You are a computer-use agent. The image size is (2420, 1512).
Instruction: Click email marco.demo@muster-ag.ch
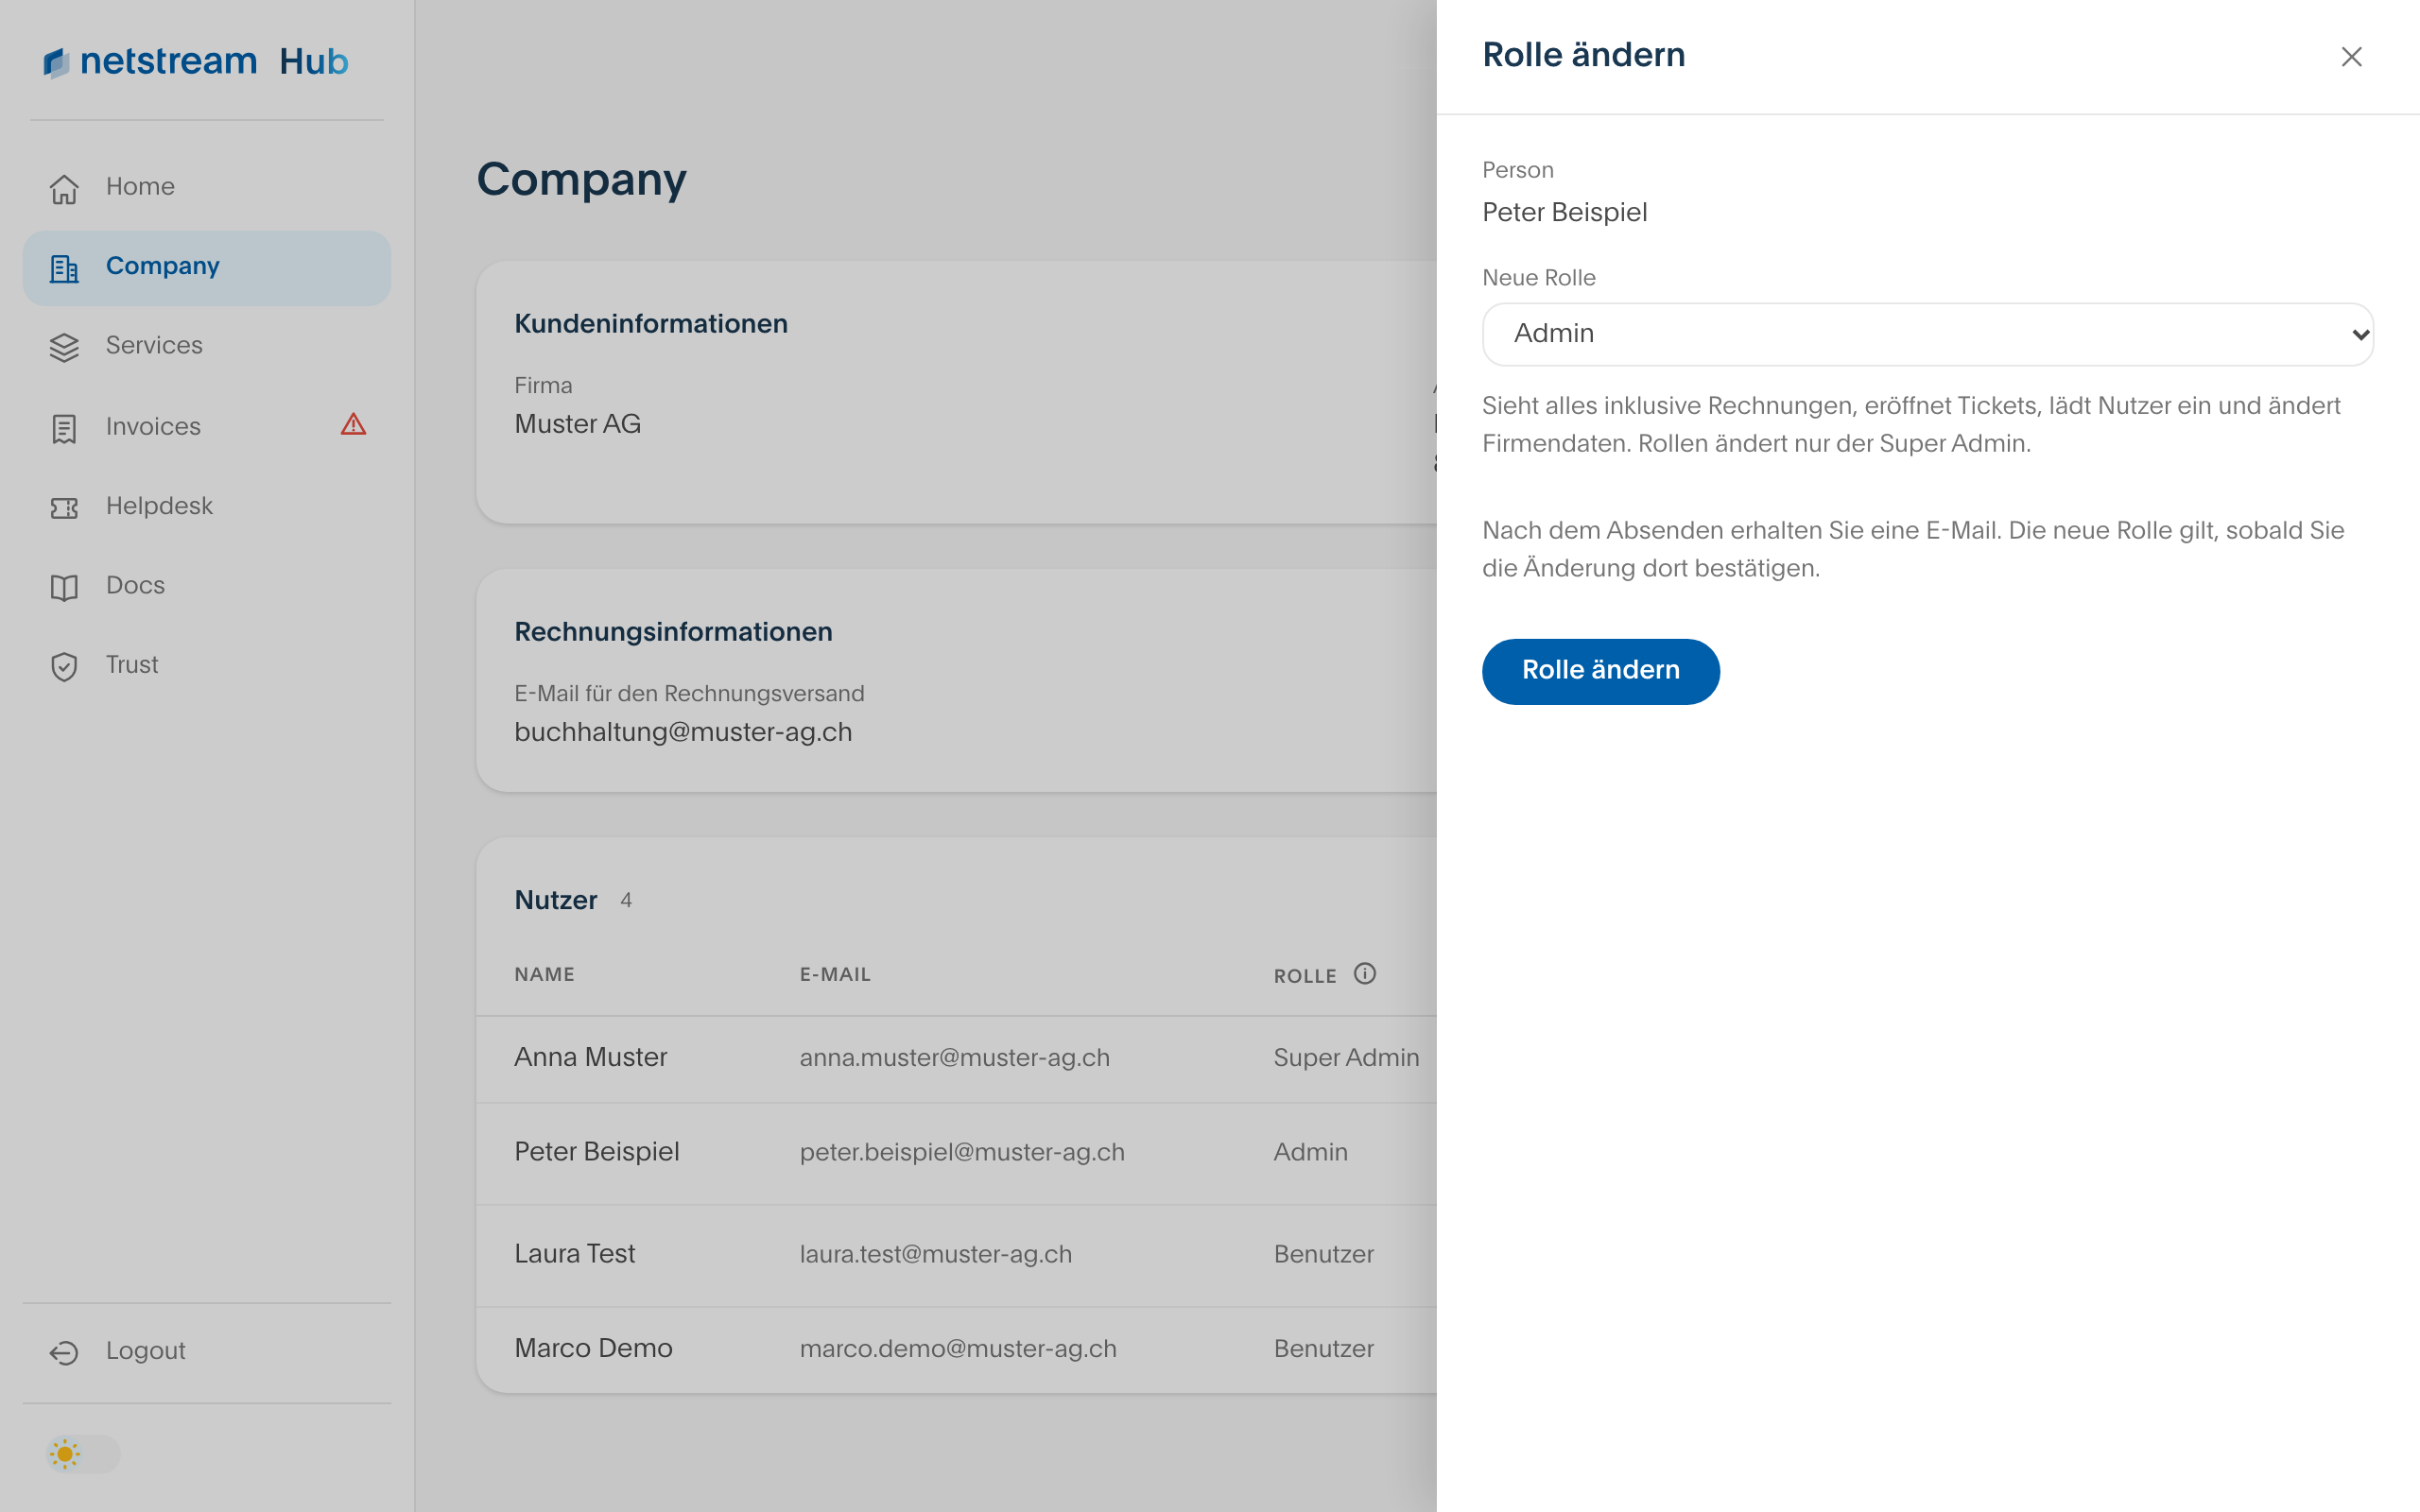pyautogui.click(x=958, y=1349)
